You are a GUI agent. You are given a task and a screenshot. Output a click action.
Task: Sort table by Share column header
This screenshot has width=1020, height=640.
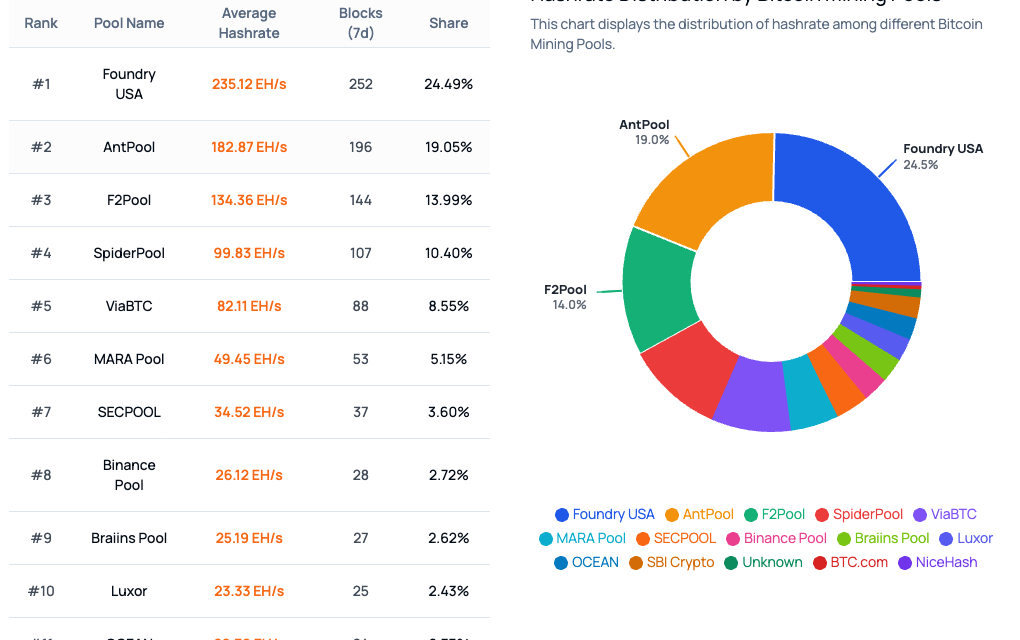[448, 23]
